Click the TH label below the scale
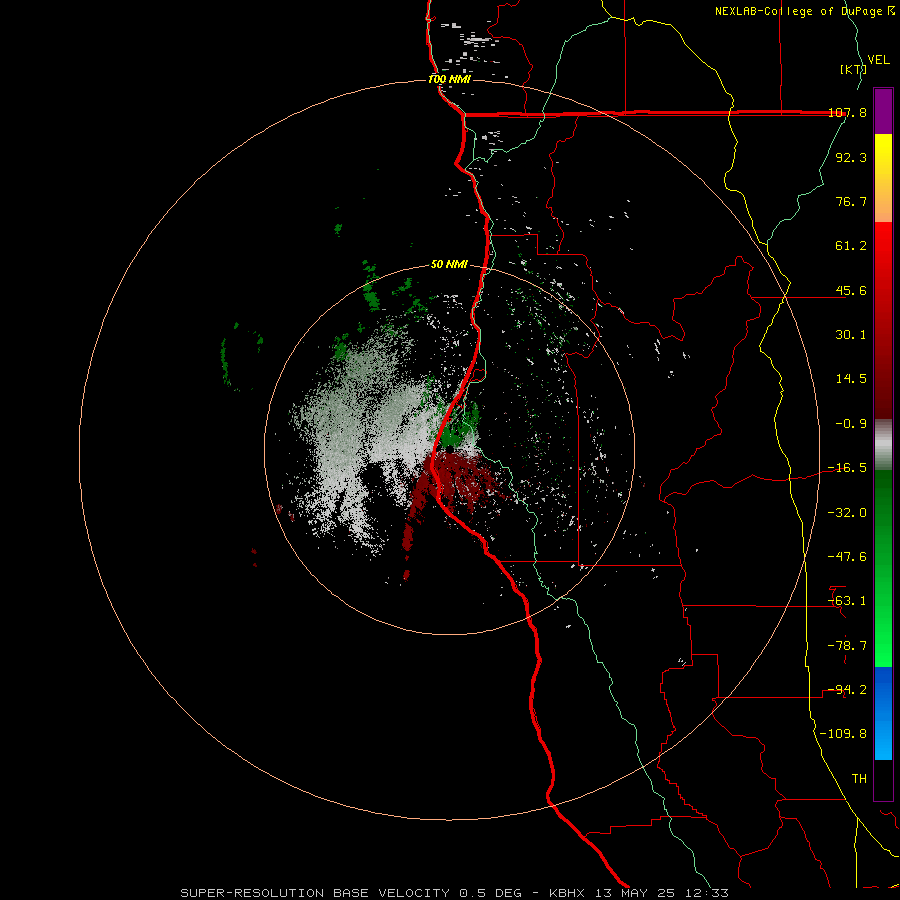This screenshot has height=900, width=900. [x=859, y=779]
